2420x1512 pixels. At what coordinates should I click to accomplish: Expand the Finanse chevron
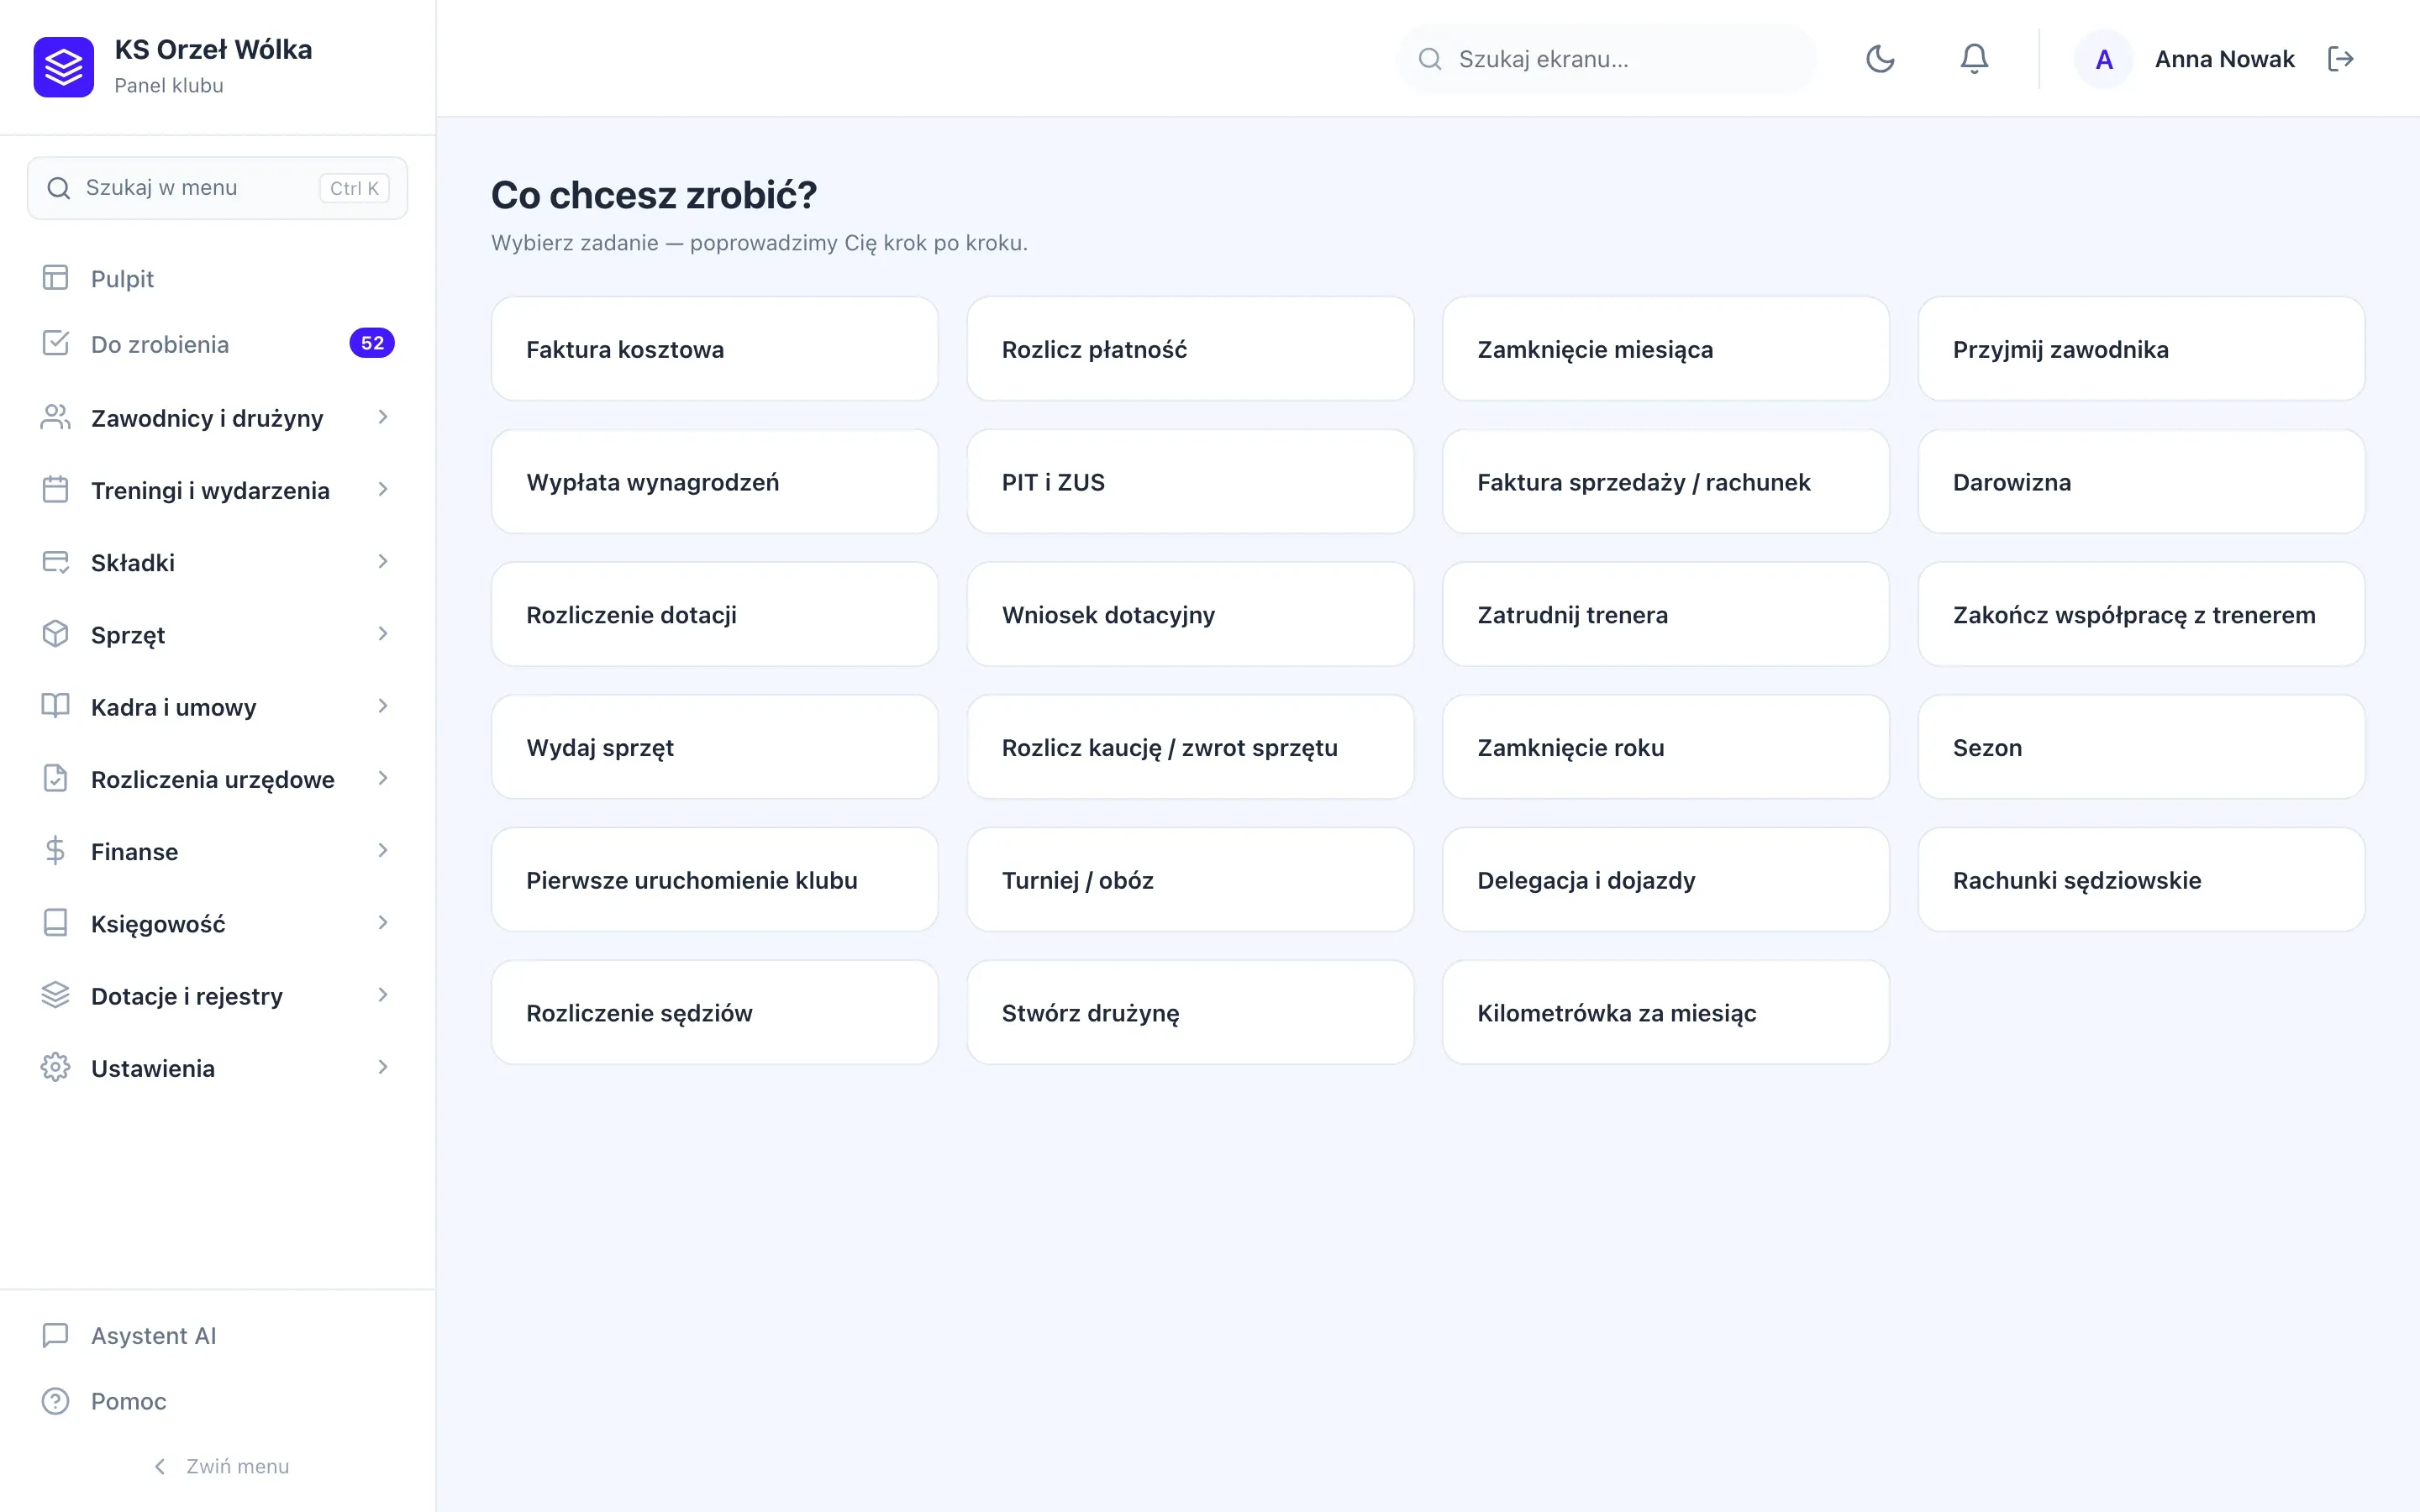[382, 851]
